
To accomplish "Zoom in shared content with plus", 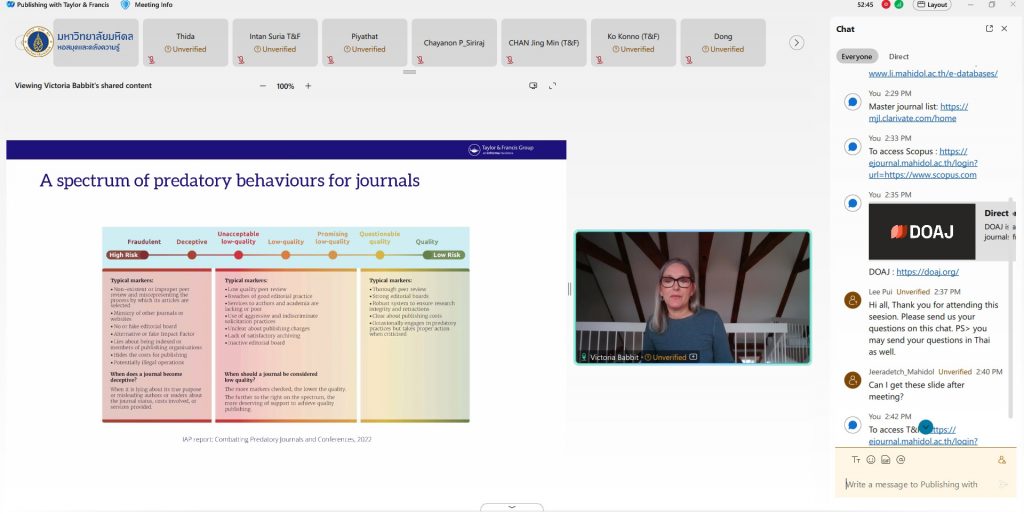I will 308,86.
